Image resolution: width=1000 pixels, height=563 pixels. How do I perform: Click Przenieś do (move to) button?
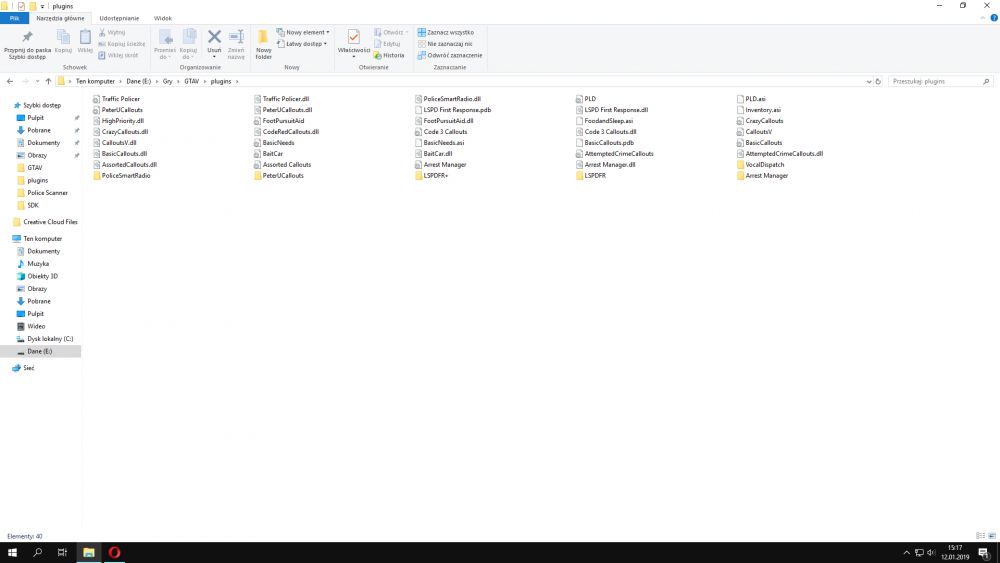click(x=165, y=45)
